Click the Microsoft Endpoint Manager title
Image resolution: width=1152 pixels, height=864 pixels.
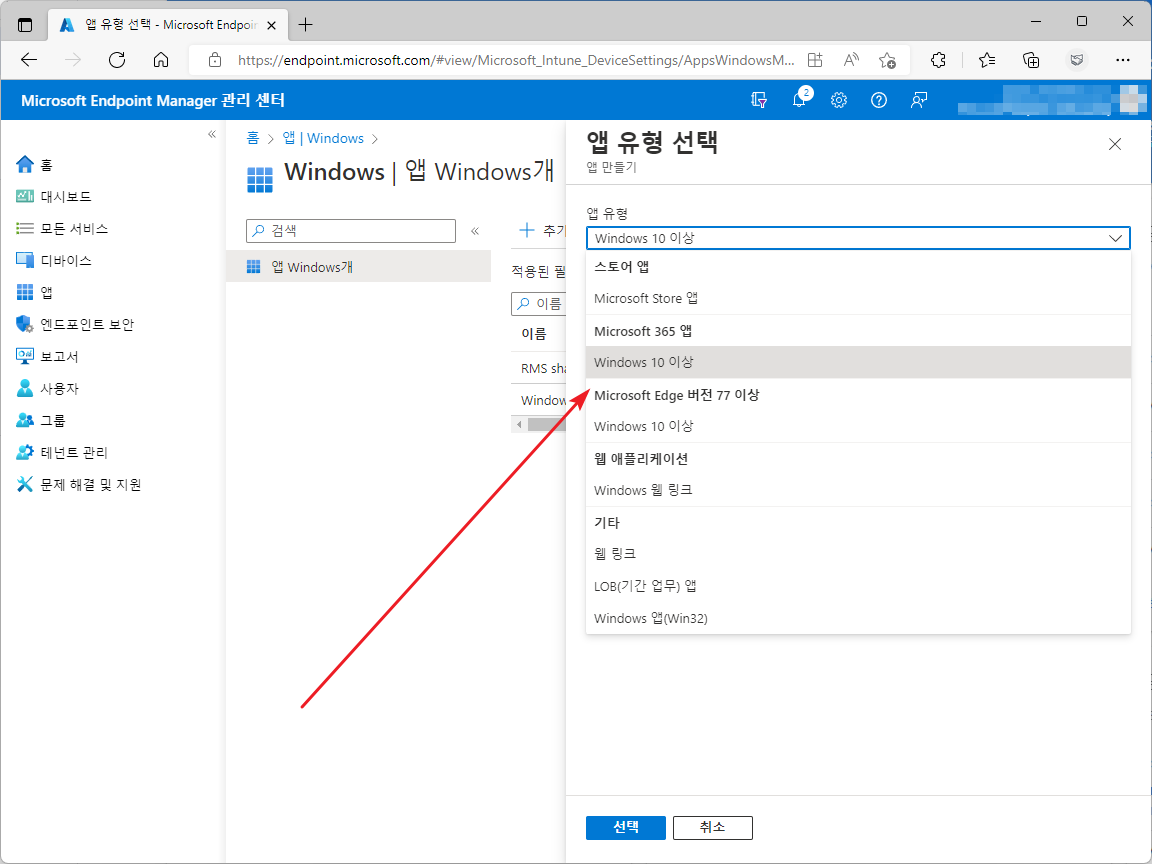tap(153, 101)
